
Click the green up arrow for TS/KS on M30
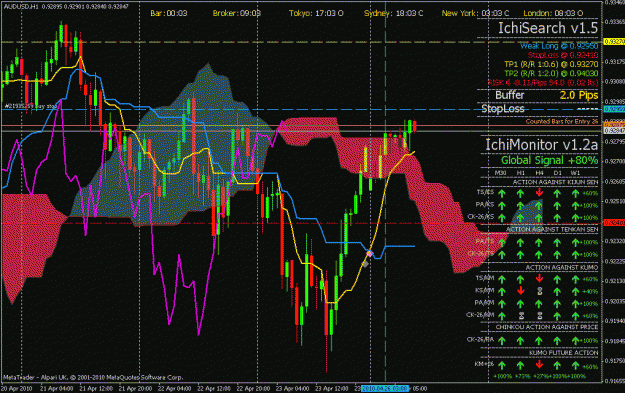(x=502, y=194)
